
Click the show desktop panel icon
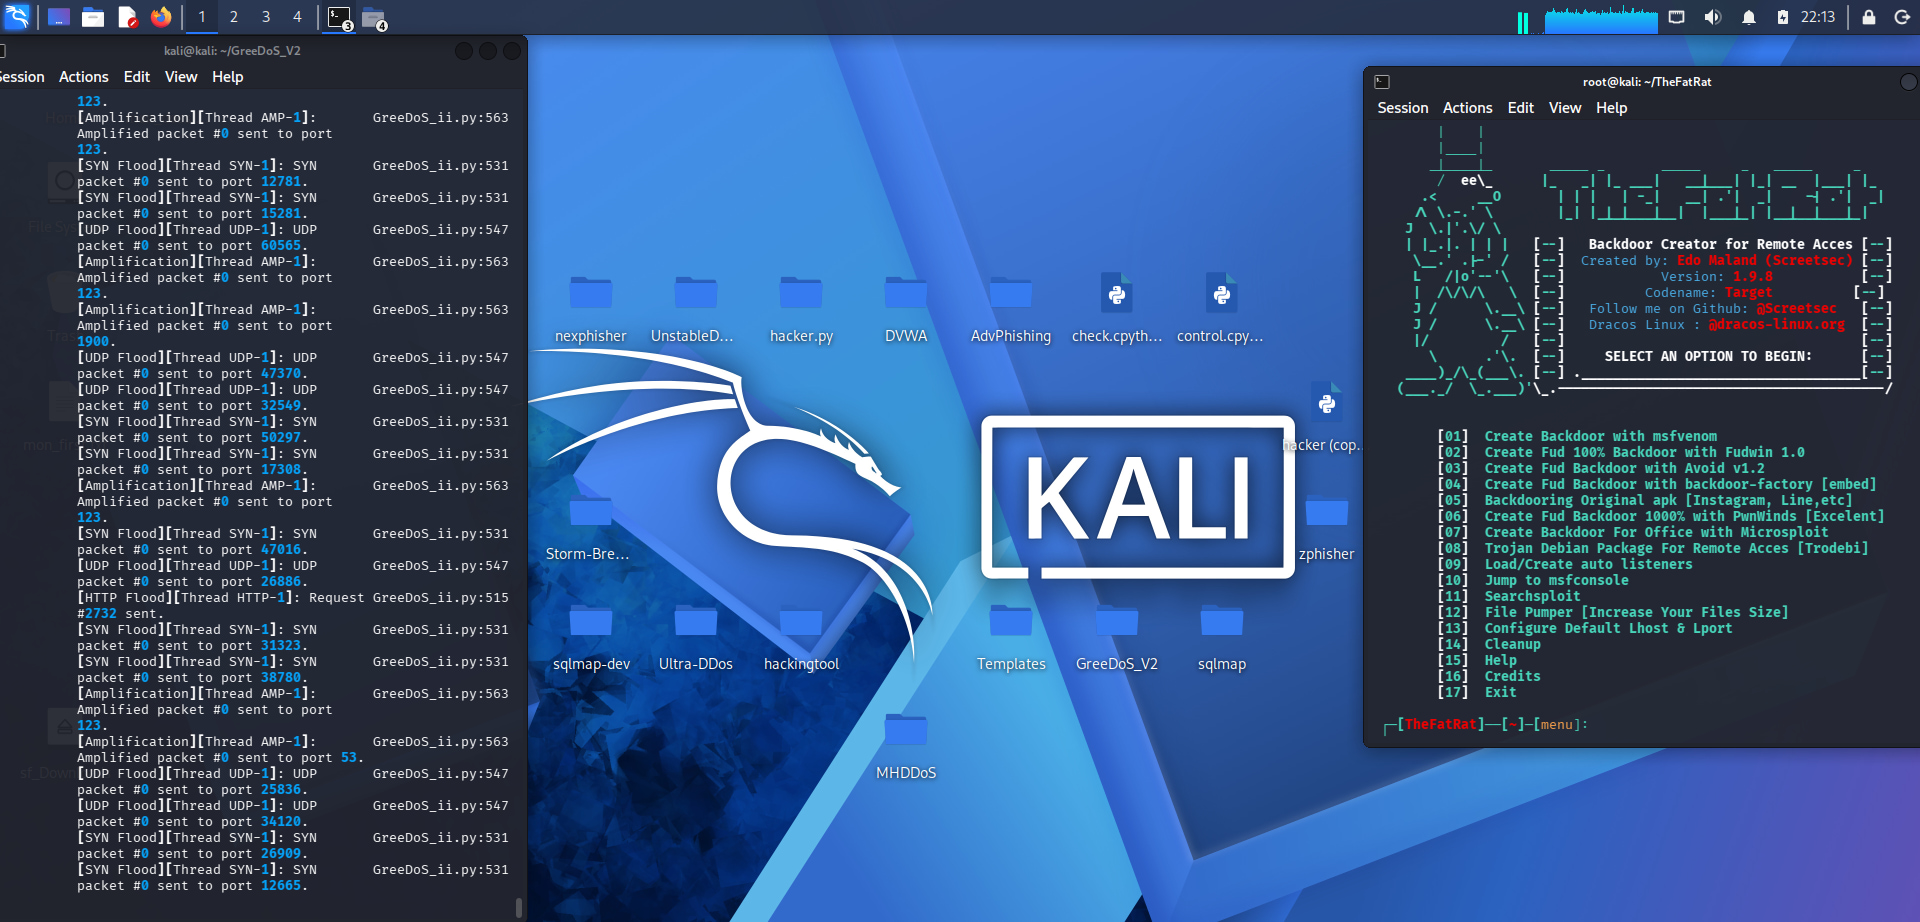pos(58,17)
